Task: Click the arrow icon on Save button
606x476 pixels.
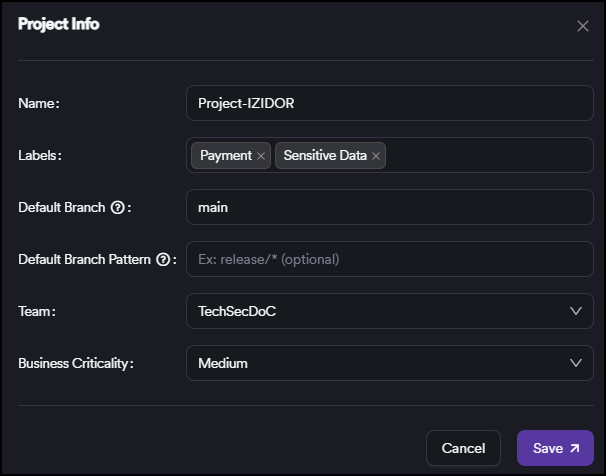Action: [574, 449]
